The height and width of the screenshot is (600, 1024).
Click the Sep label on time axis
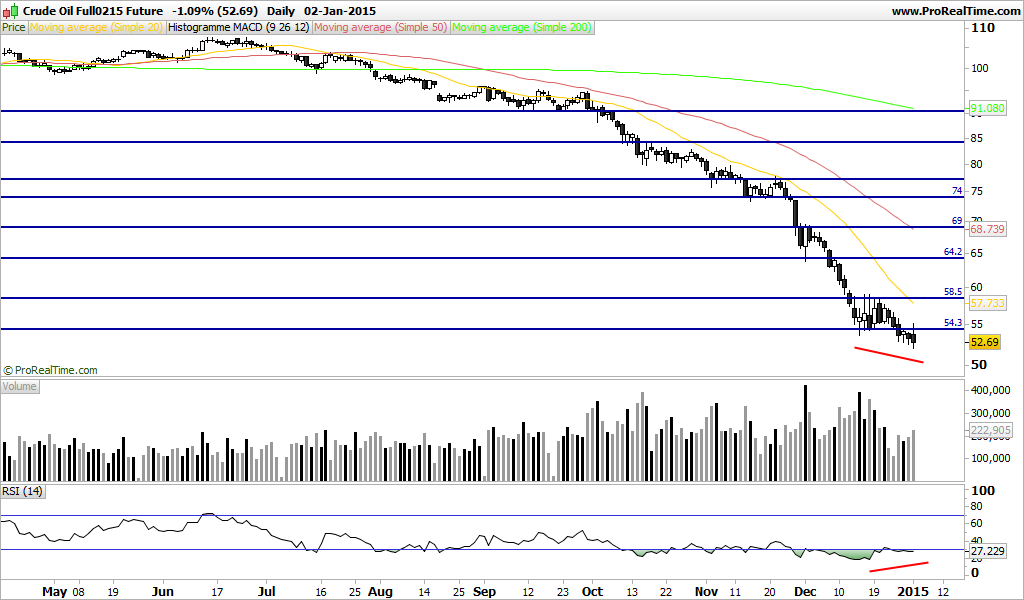coord(484,592)
